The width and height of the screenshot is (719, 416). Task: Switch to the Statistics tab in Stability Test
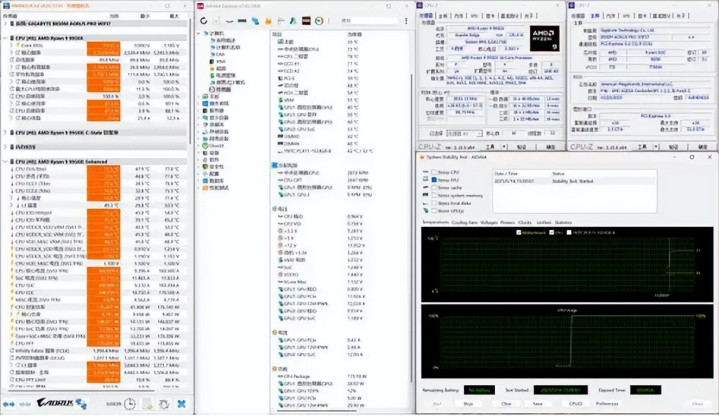[x=564, y=222]
